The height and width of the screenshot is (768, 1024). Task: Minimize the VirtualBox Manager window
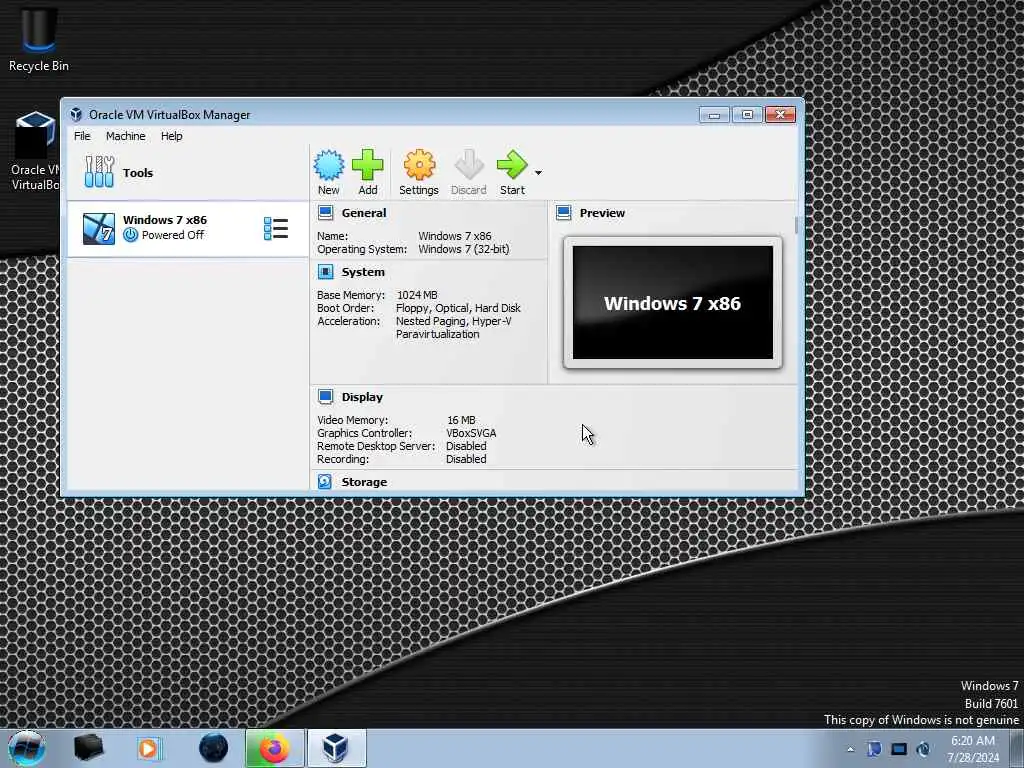point(714,115)
